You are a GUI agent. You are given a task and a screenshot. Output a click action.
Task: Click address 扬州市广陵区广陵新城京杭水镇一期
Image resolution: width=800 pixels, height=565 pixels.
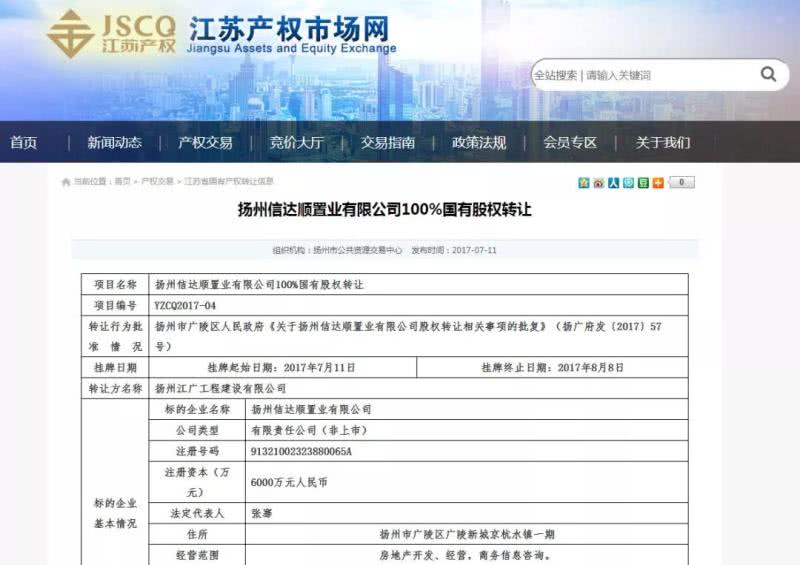pyautogui.click(x=467, y=534)
